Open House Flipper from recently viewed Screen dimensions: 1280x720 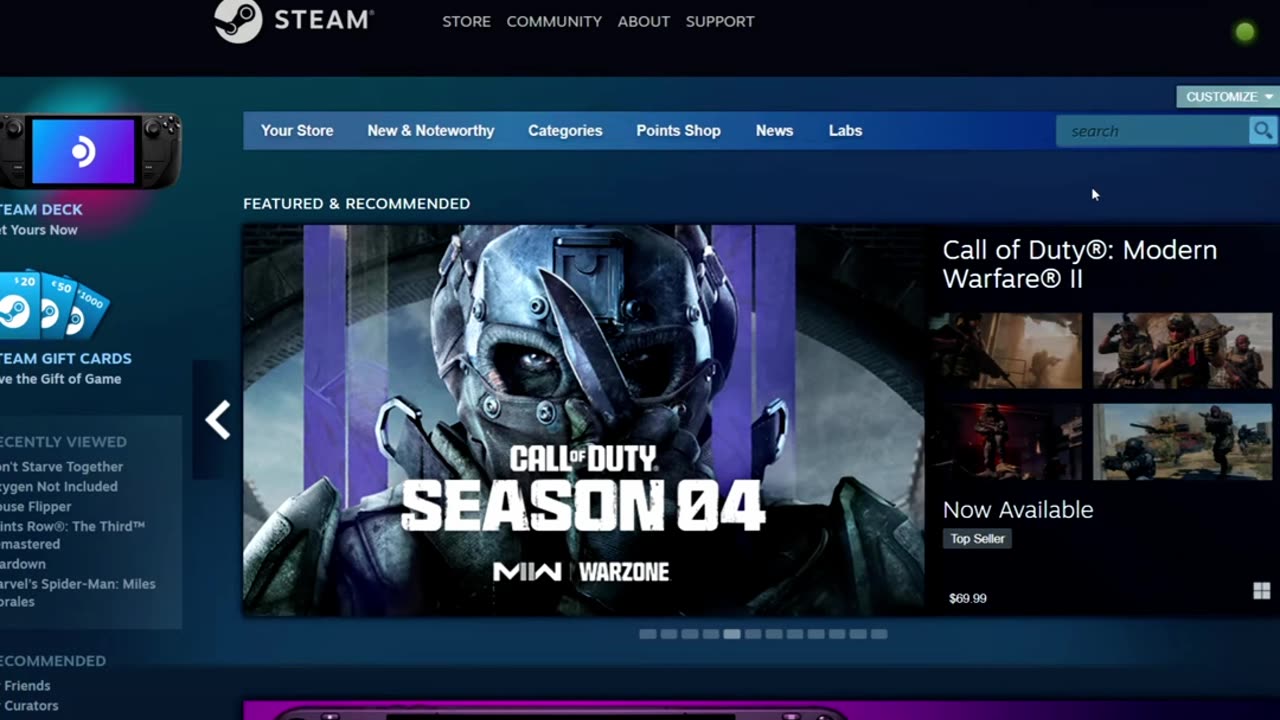(x=36, y=507)
